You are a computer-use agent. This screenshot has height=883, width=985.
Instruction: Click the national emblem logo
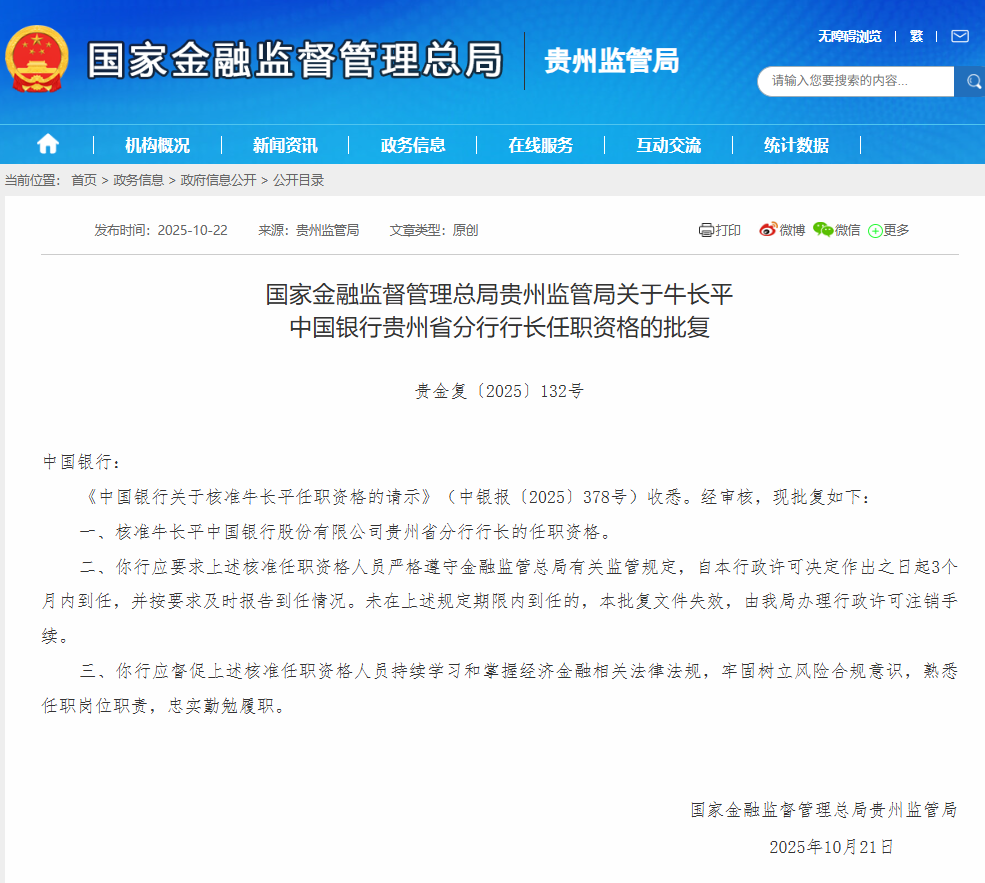coord(38,59)
